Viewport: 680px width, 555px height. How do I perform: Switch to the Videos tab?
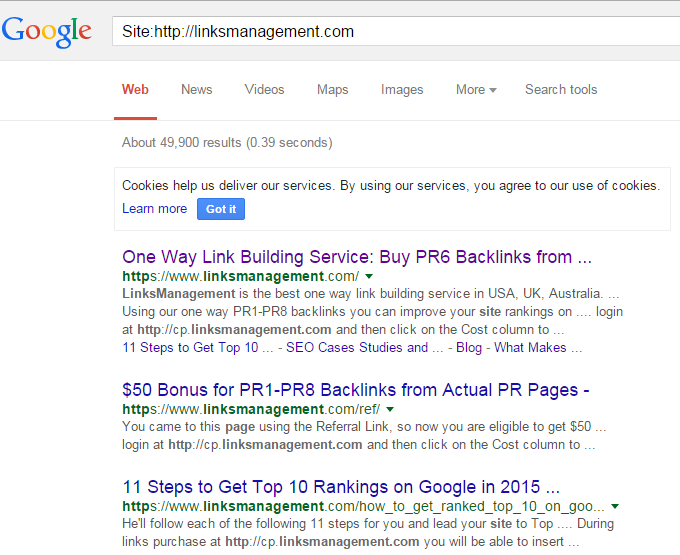coord(265,89)
